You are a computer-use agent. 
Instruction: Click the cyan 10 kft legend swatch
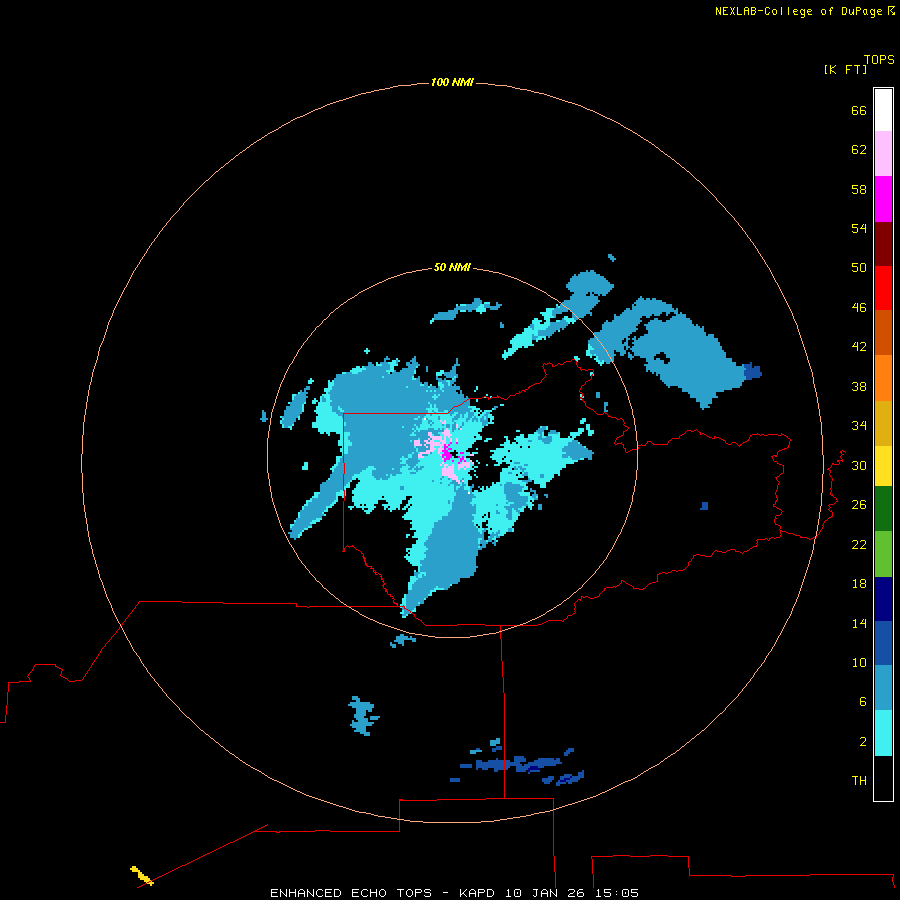coord(883,733)
